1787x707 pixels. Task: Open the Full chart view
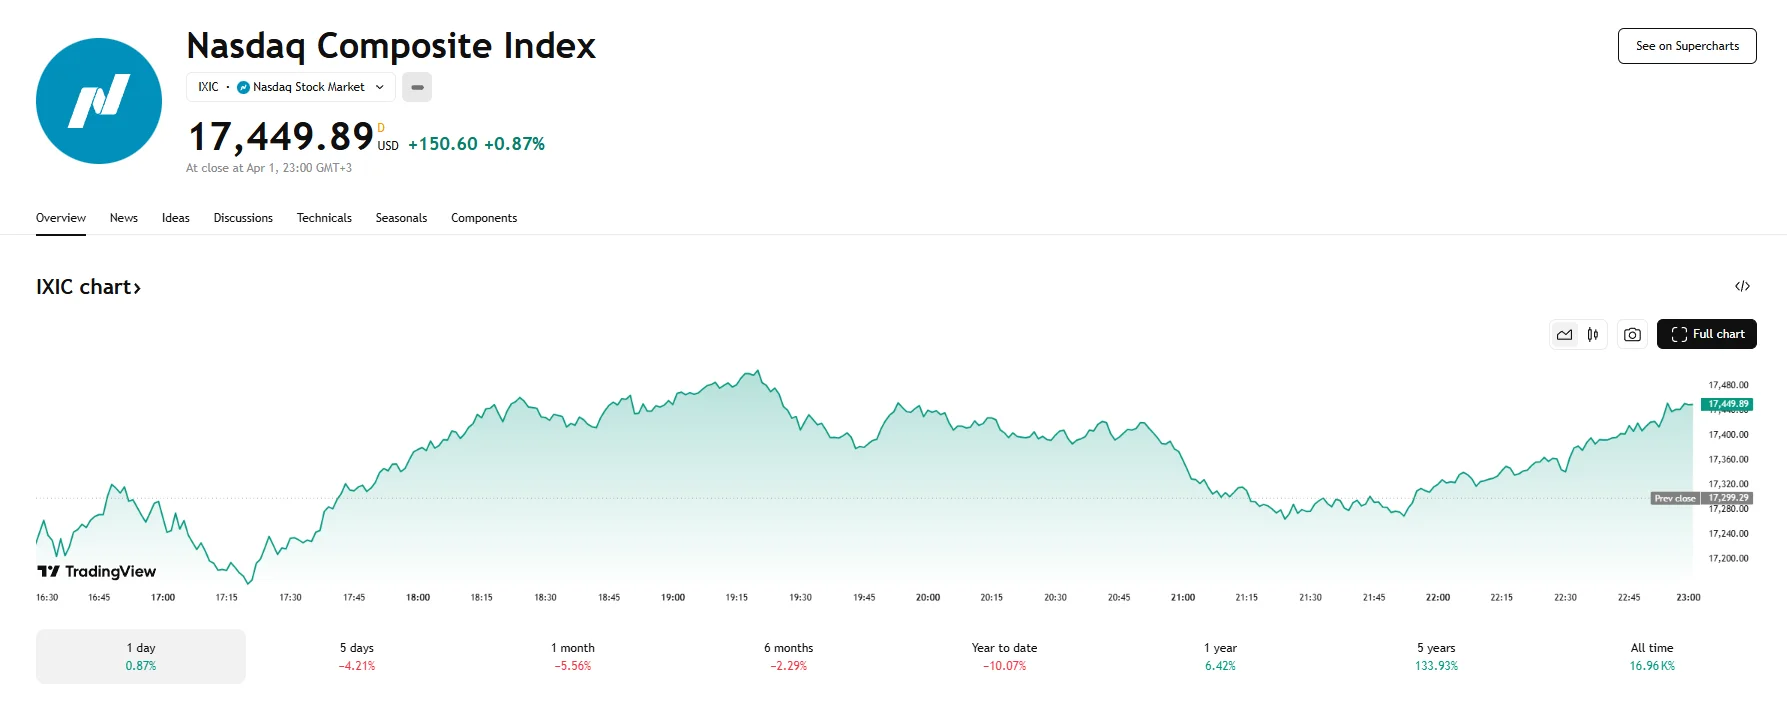[x=1707, y=334]
